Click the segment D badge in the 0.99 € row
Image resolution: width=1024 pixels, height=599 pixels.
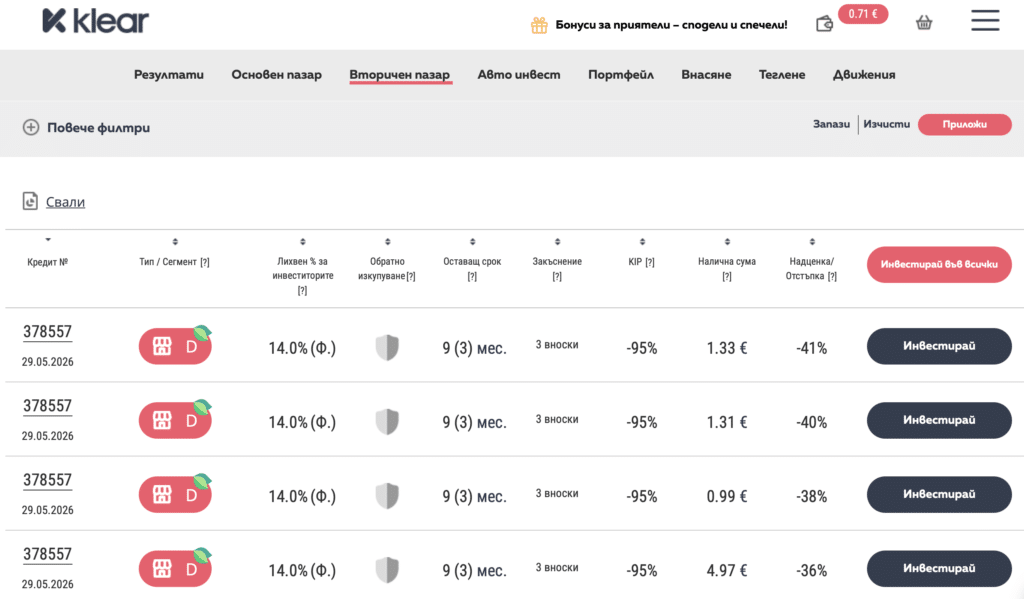(175, 494)
